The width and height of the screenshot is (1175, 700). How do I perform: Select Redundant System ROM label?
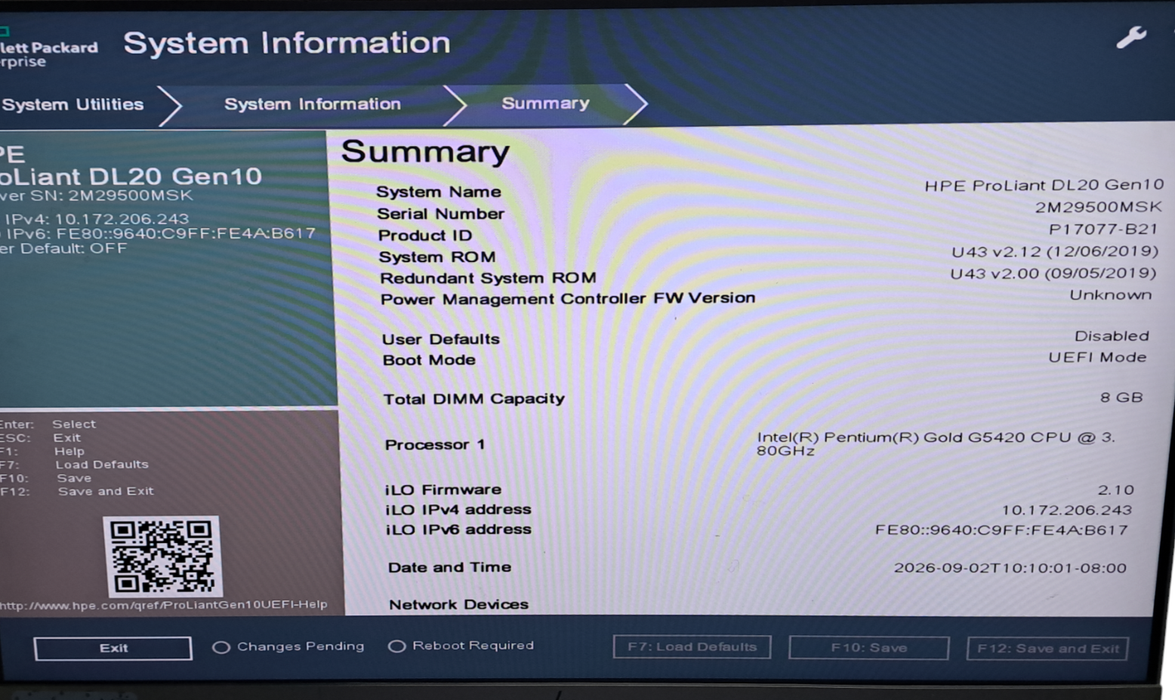488,278
